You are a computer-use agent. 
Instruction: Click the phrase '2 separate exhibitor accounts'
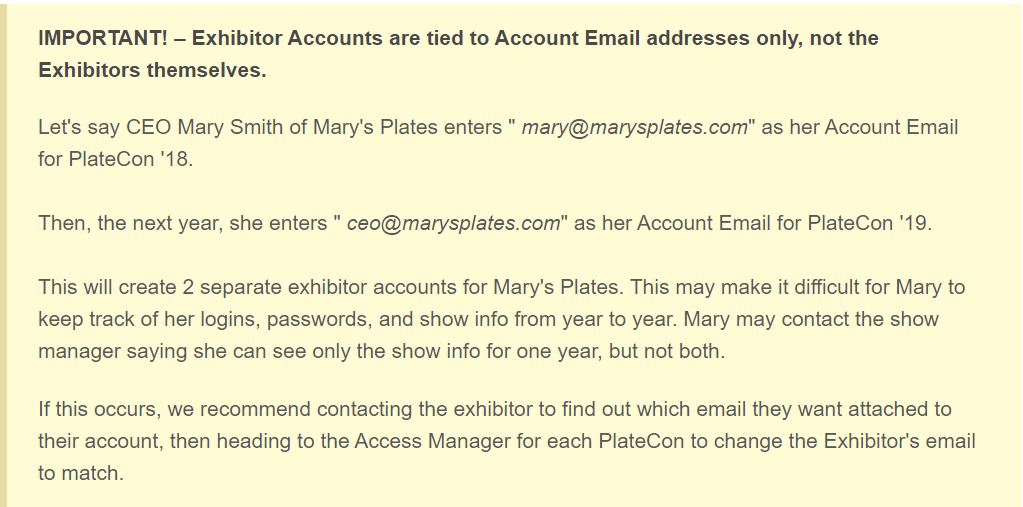(344, 287)
